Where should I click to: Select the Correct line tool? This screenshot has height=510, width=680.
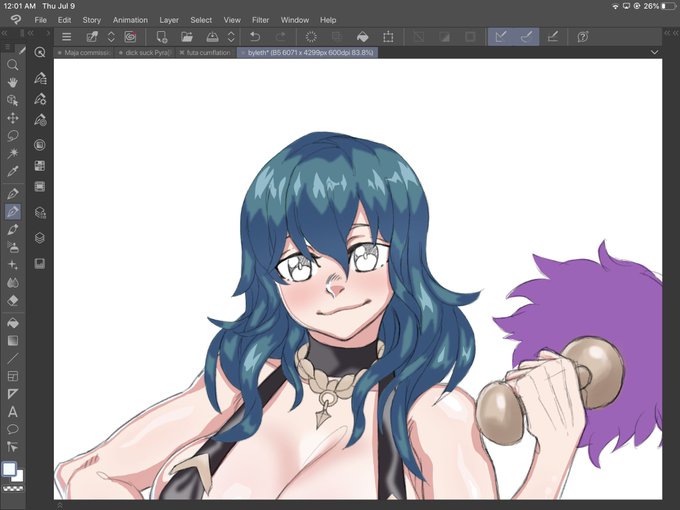click(x=13, y=447)
